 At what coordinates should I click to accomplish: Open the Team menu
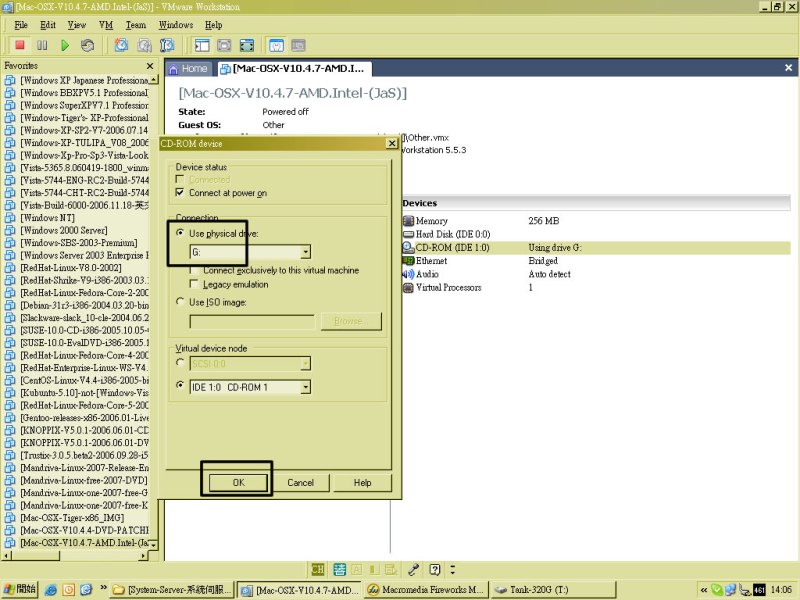136,25
